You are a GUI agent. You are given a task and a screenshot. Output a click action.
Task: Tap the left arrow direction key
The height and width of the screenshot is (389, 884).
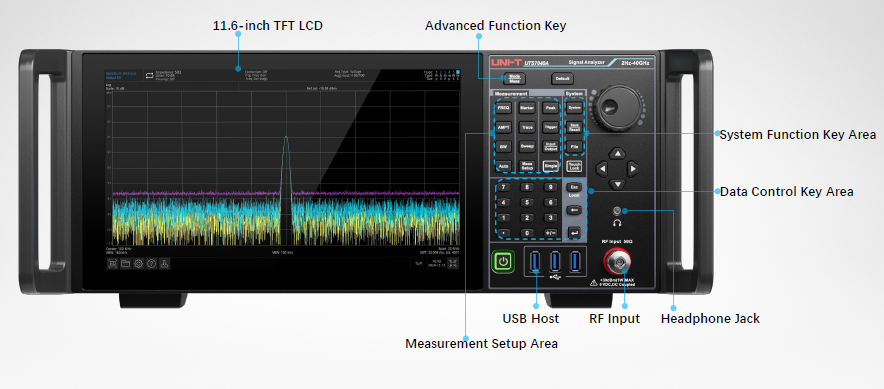[x=603, y=169]
